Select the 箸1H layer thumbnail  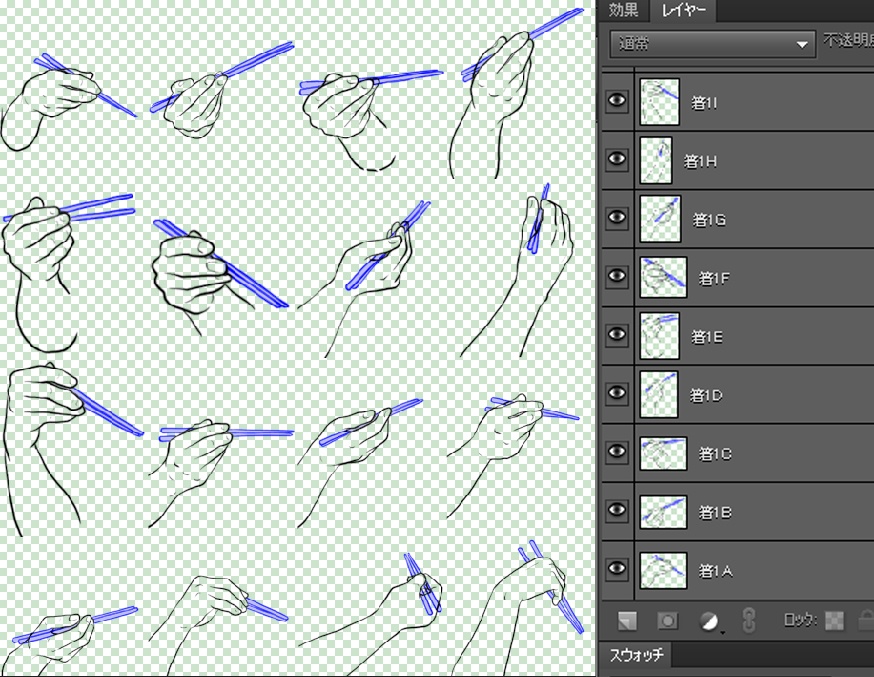(656, 160)
